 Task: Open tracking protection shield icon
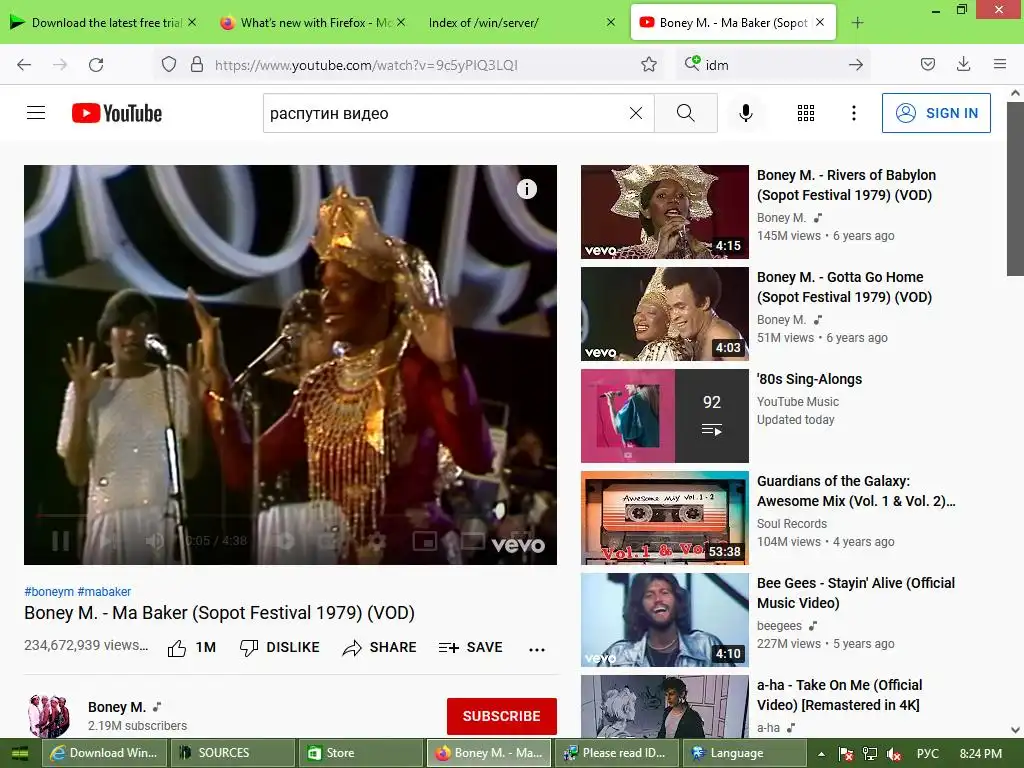point(169,65)
